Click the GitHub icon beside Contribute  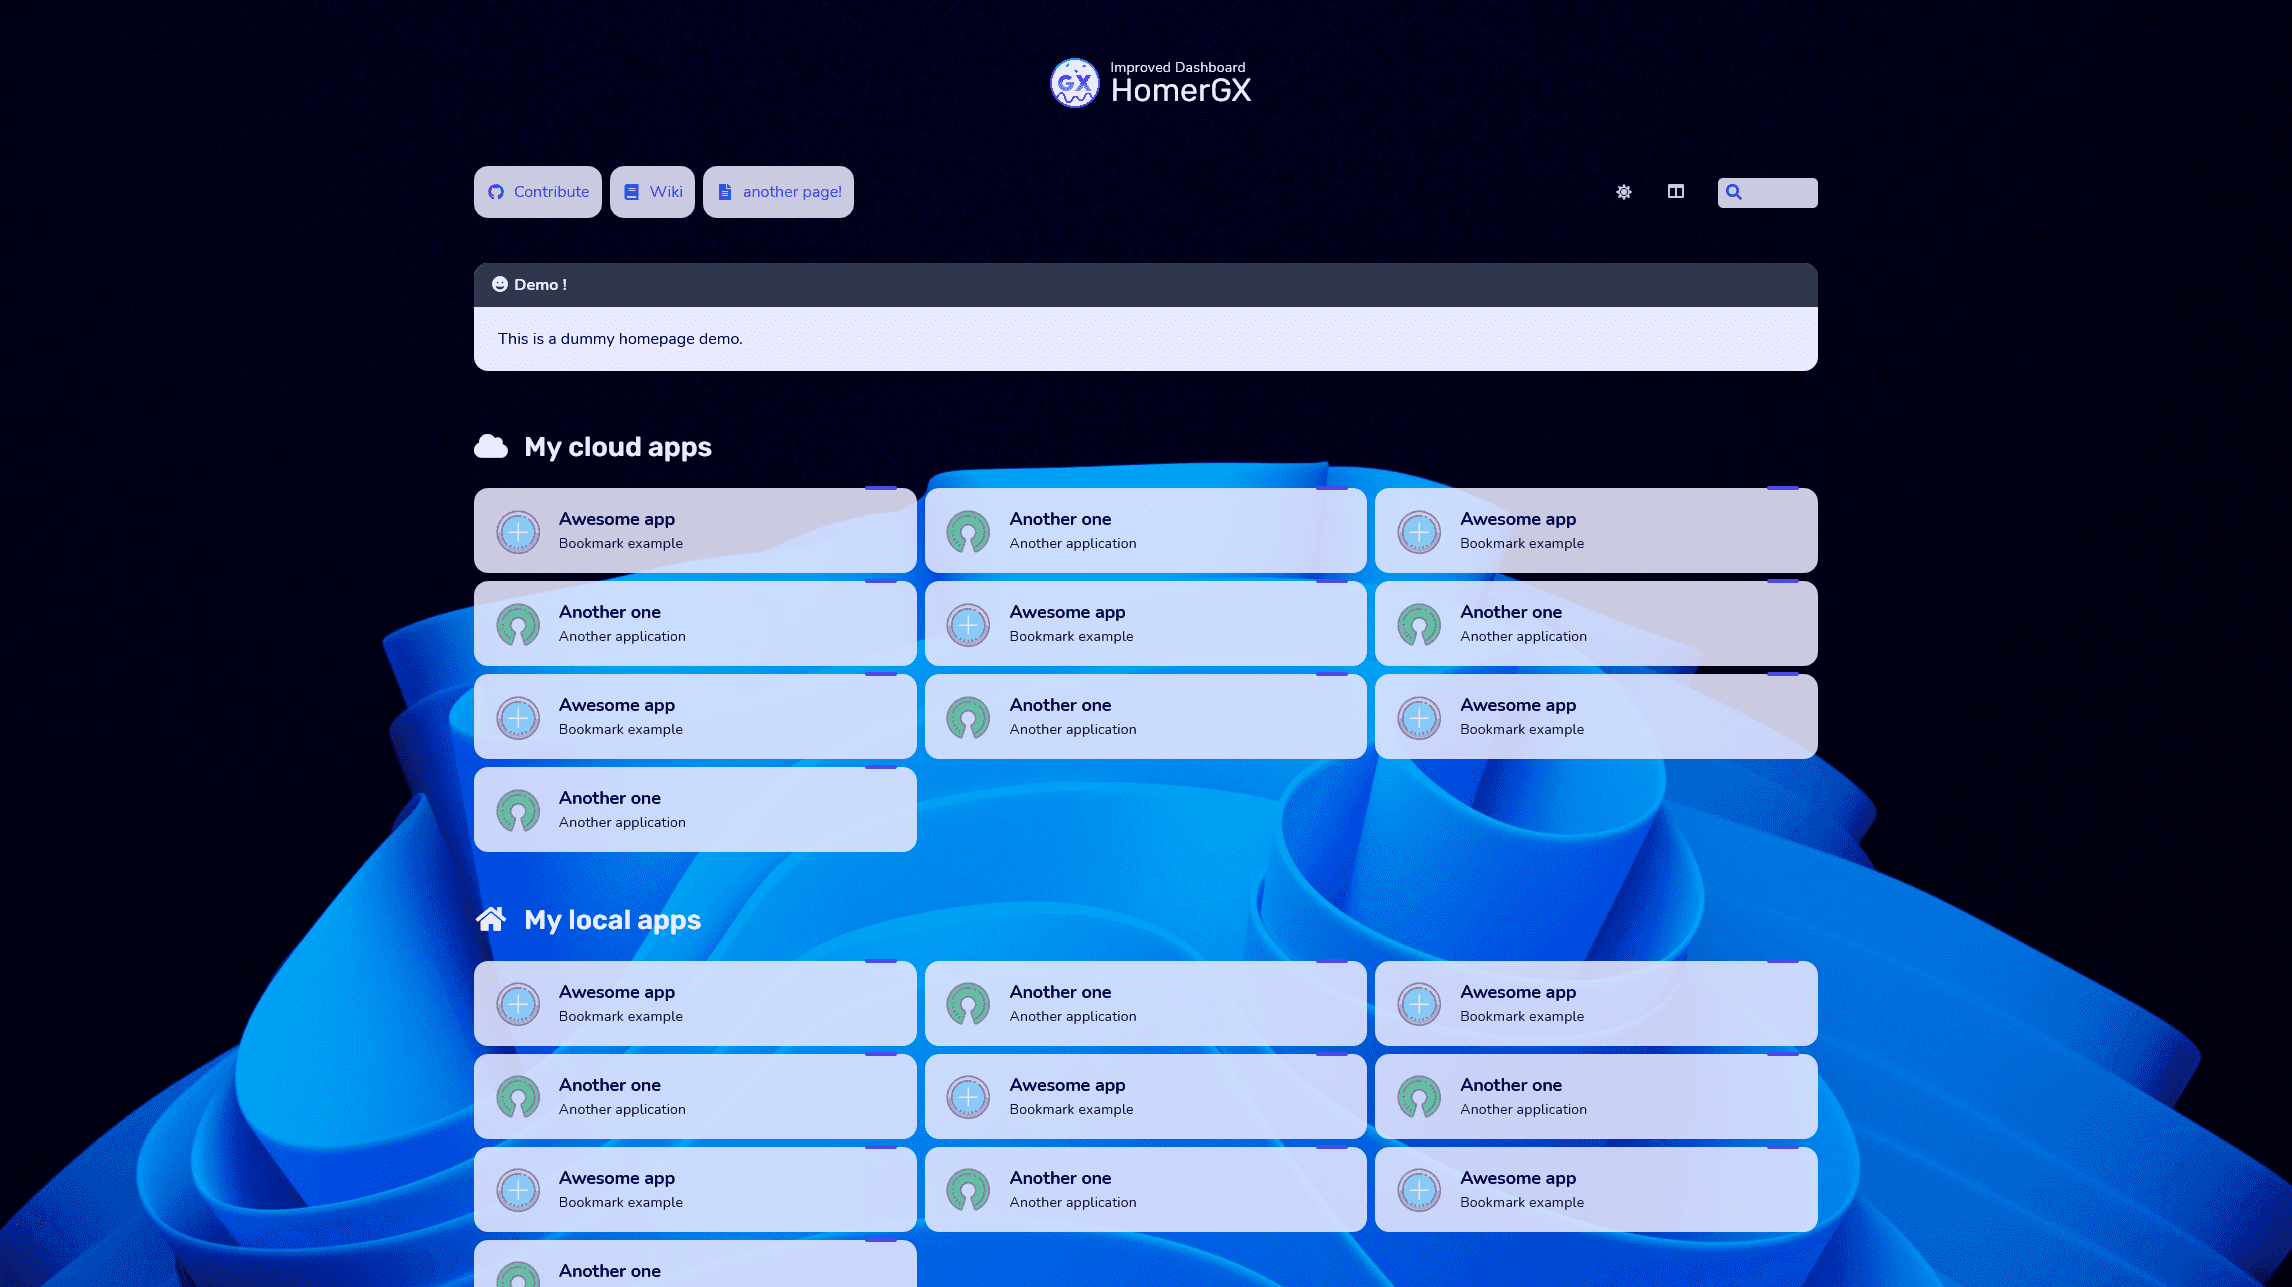click(x=496, y=192)
